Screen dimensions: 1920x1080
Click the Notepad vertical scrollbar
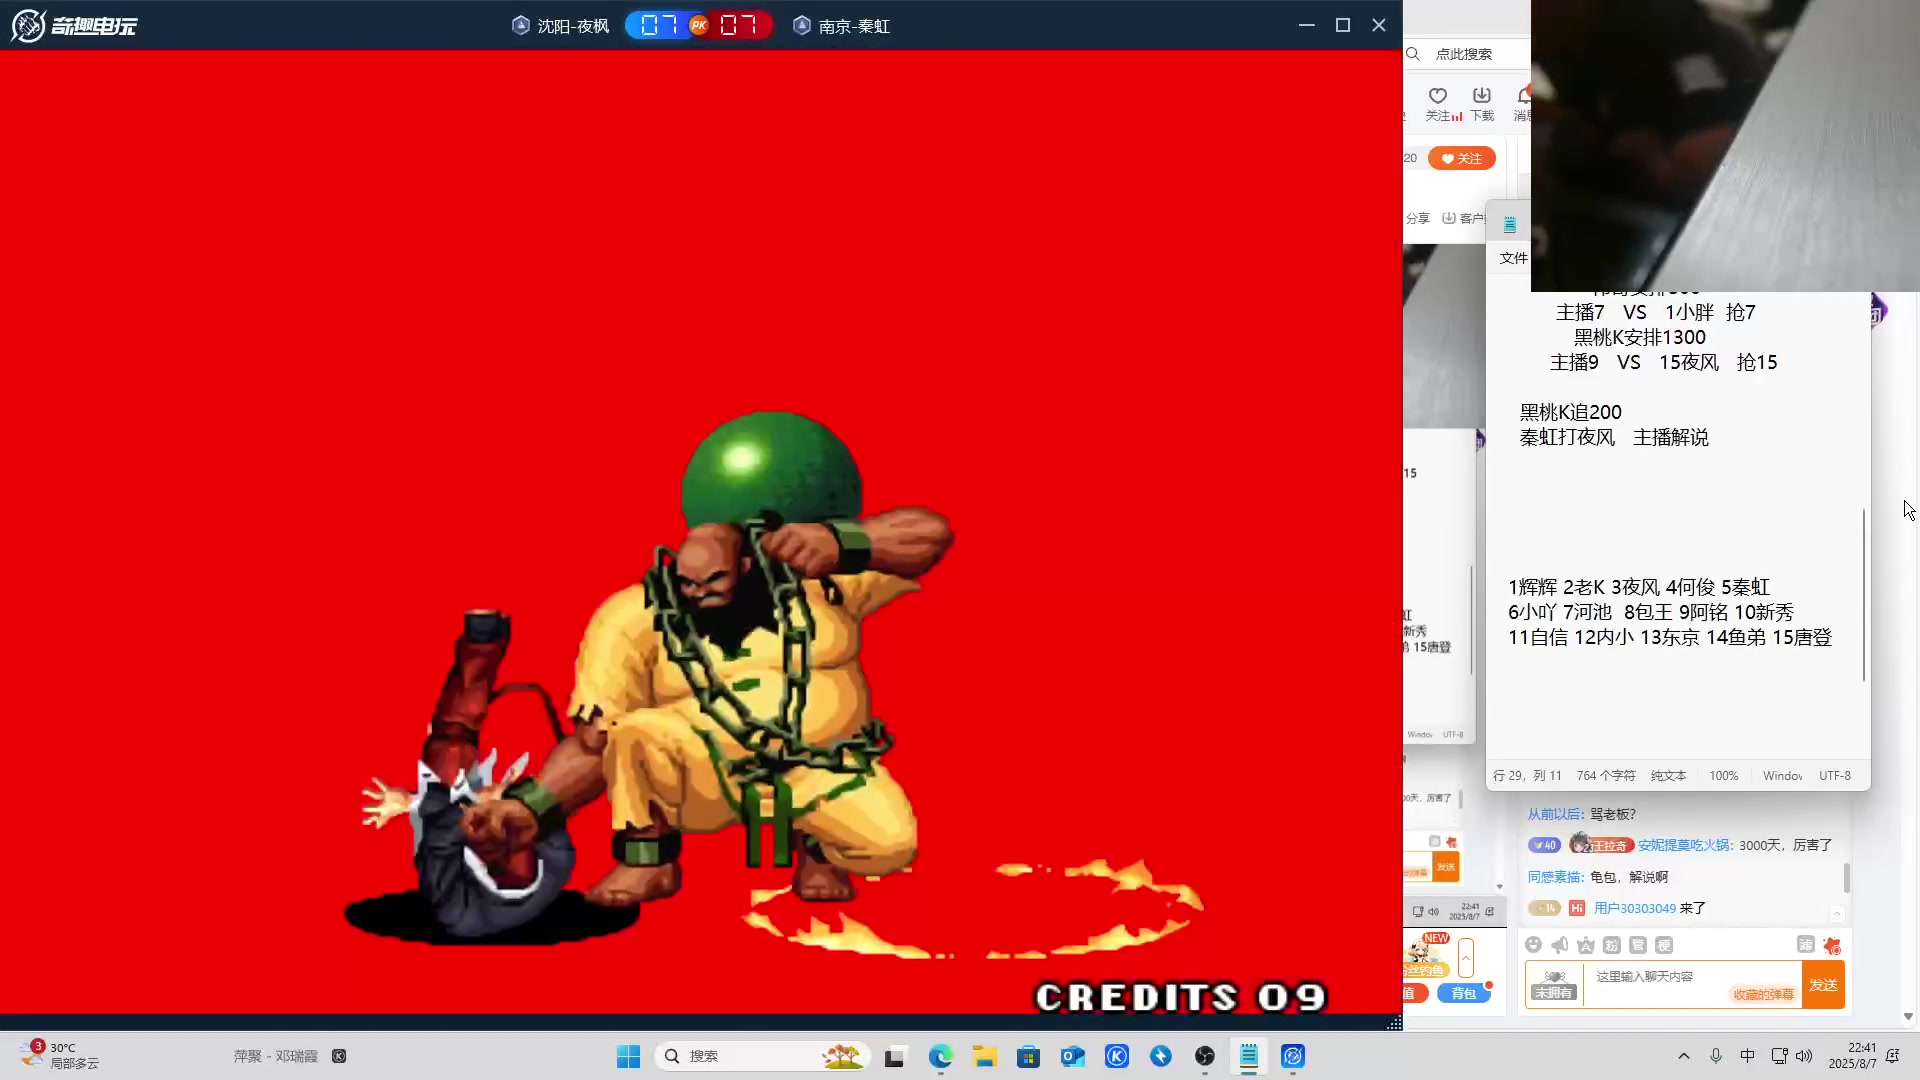pyautogui.click(x=1864, y=596)
